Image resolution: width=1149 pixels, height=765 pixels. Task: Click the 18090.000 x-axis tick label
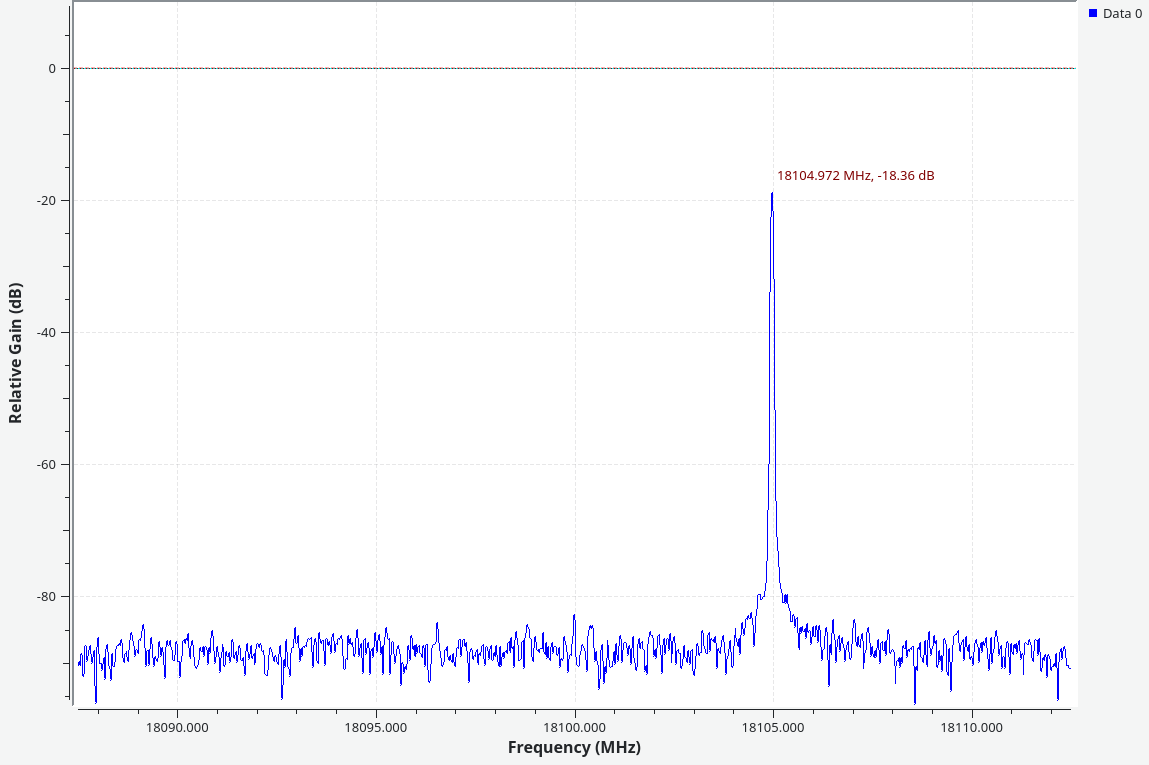pyautogui.click(x=177, y=727)
